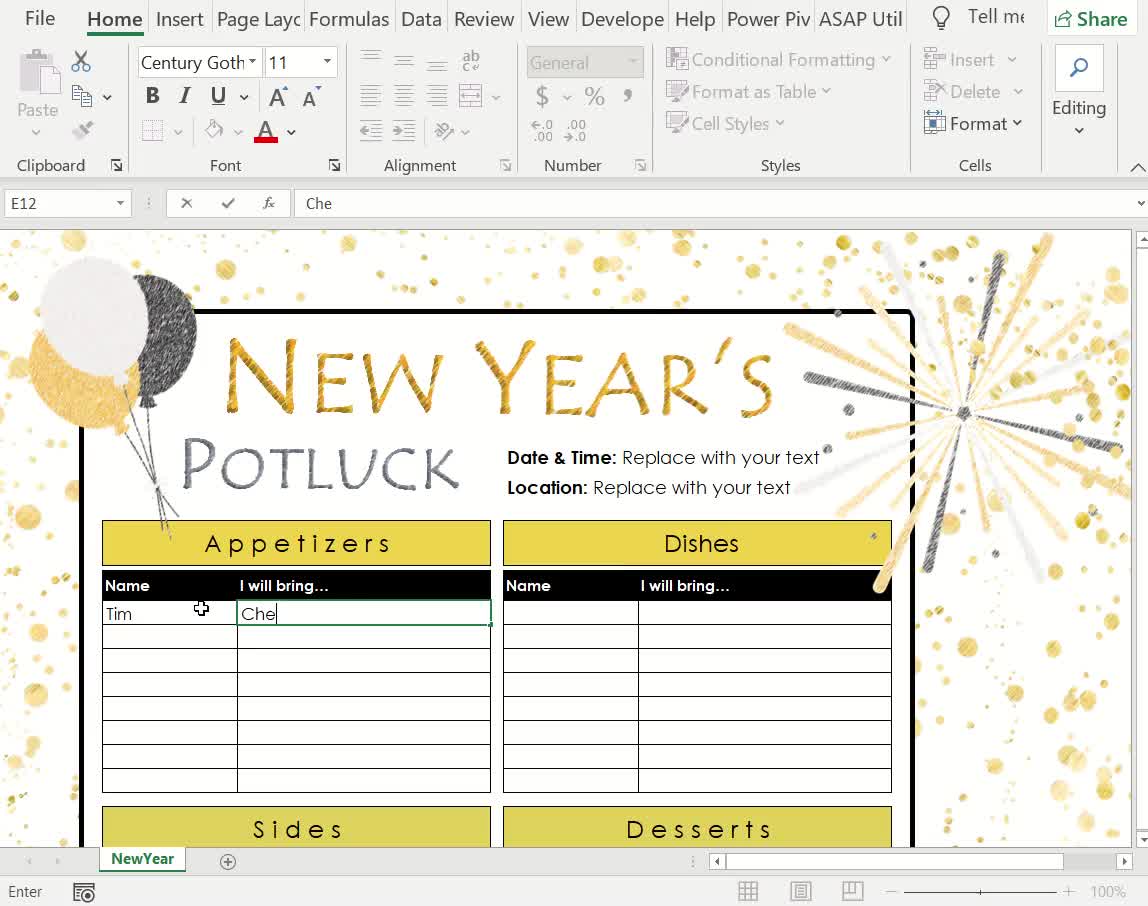
Task: Apply the currency ($) number format
Action: click(542, 97)
